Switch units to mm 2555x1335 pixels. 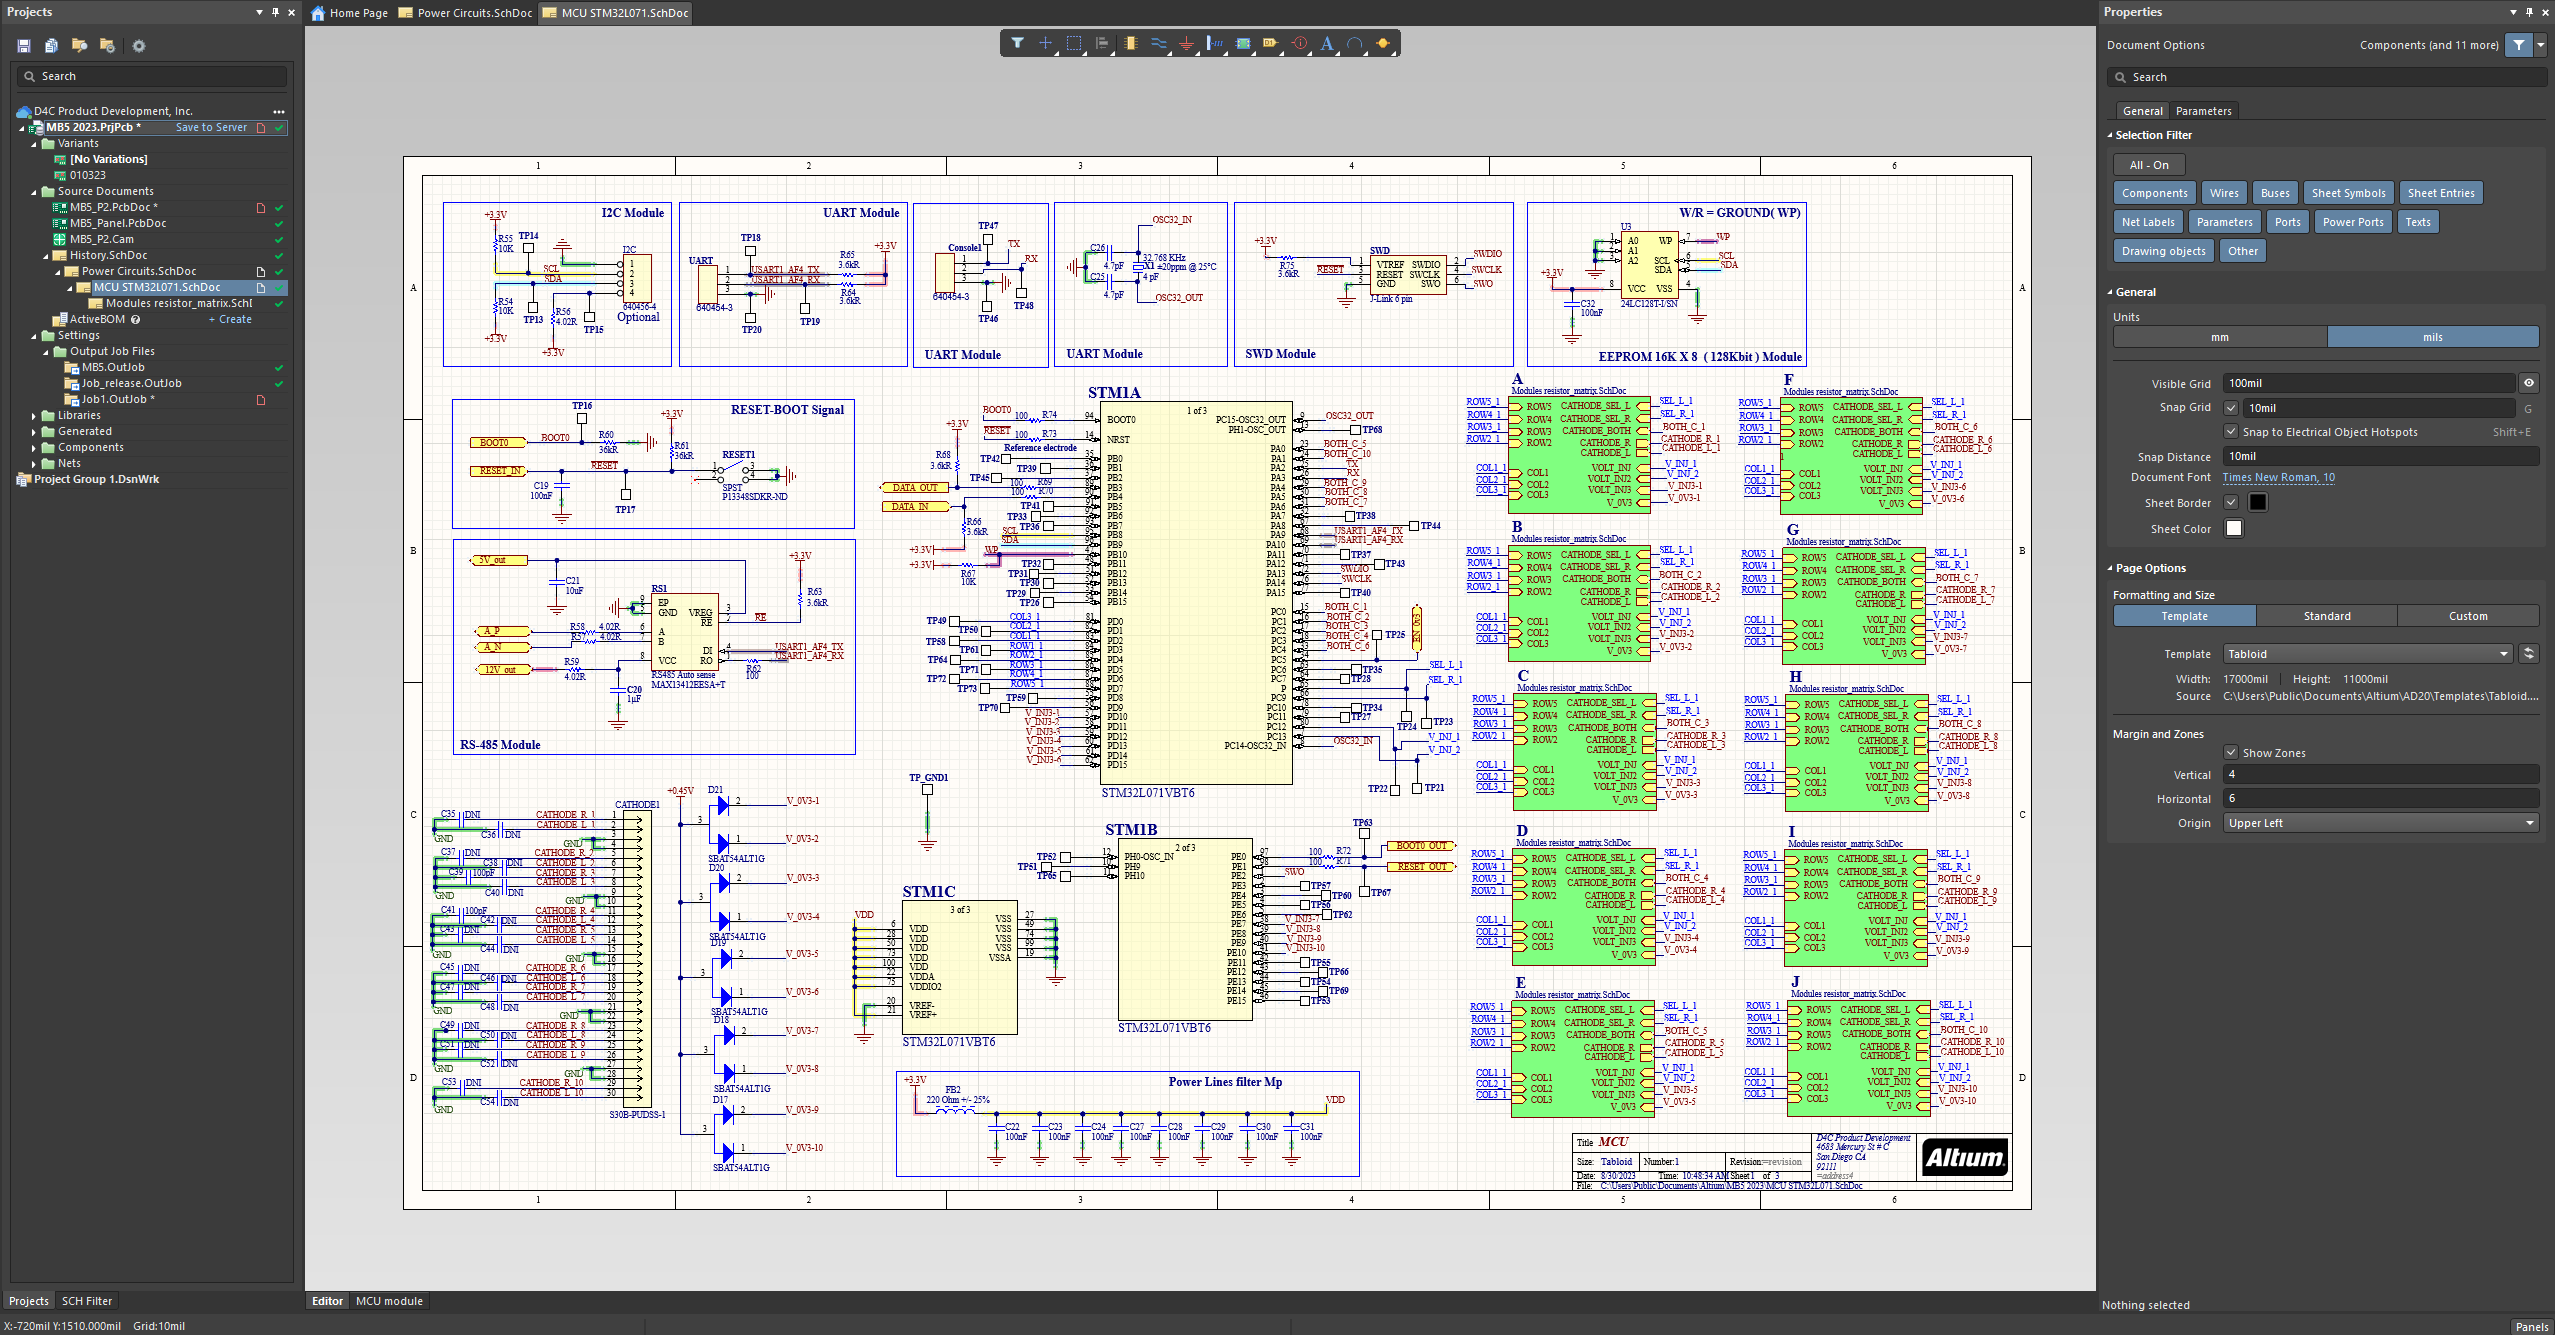2220,337
